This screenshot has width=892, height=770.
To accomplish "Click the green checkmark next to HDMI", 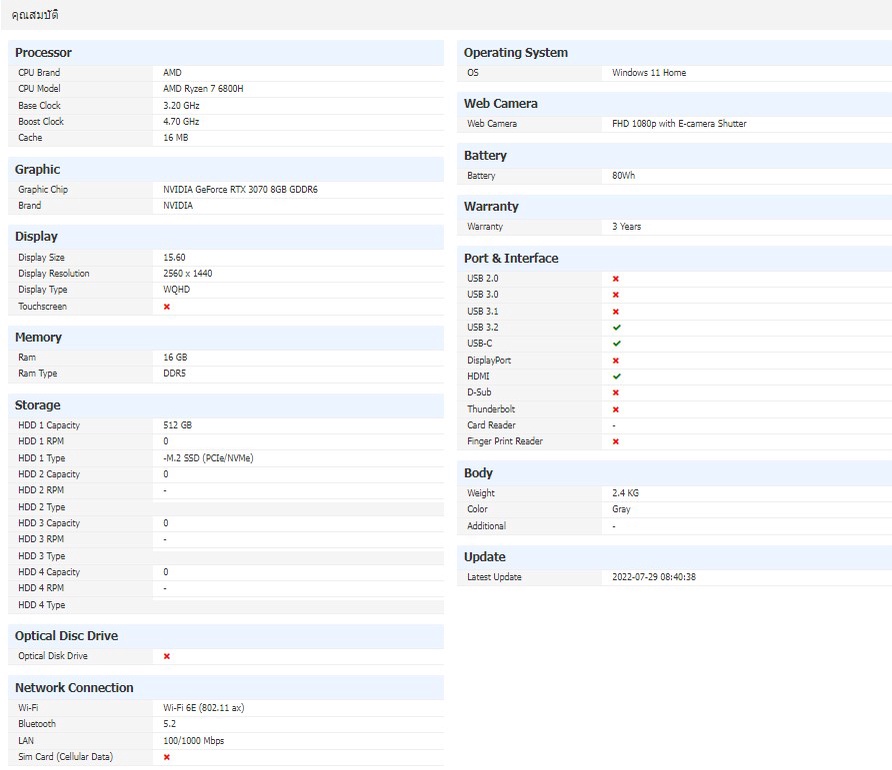I will pos(616,377).
